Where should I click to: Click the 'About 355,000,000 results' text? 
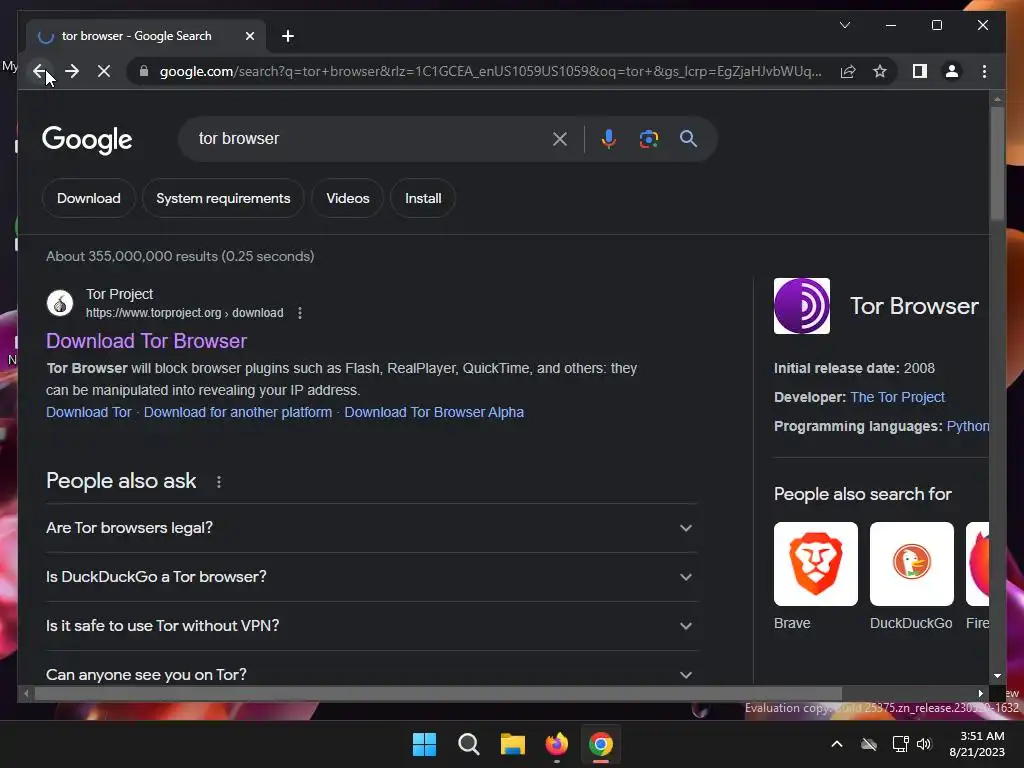(x=180, y=256)
